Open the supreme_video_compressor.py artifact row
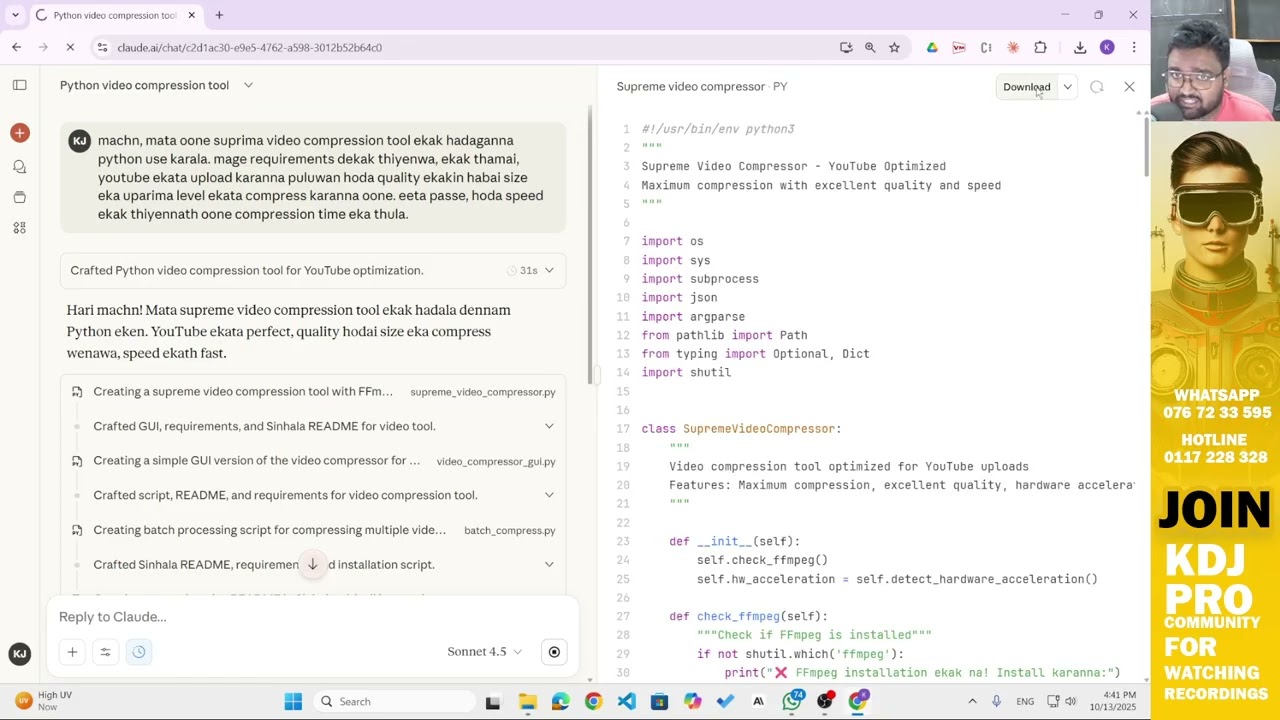The width and height of the screenshot is (1280, 720). tap(313, 392)
